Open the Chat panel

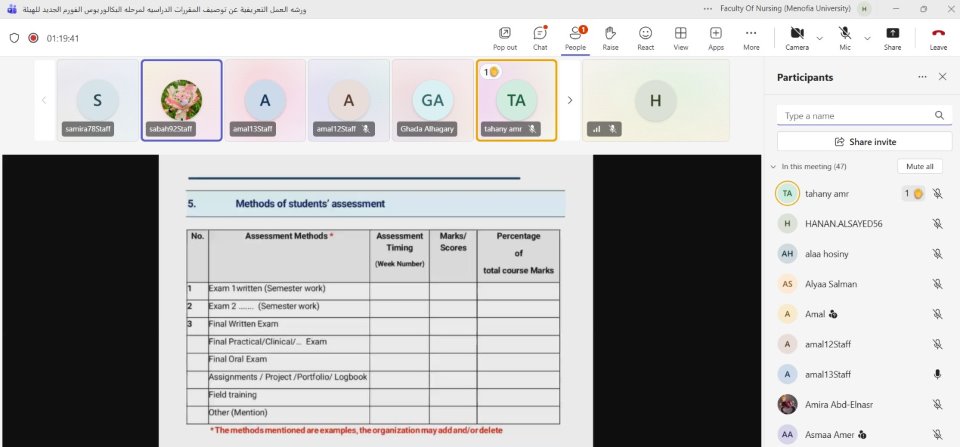(x=540, y=38)
